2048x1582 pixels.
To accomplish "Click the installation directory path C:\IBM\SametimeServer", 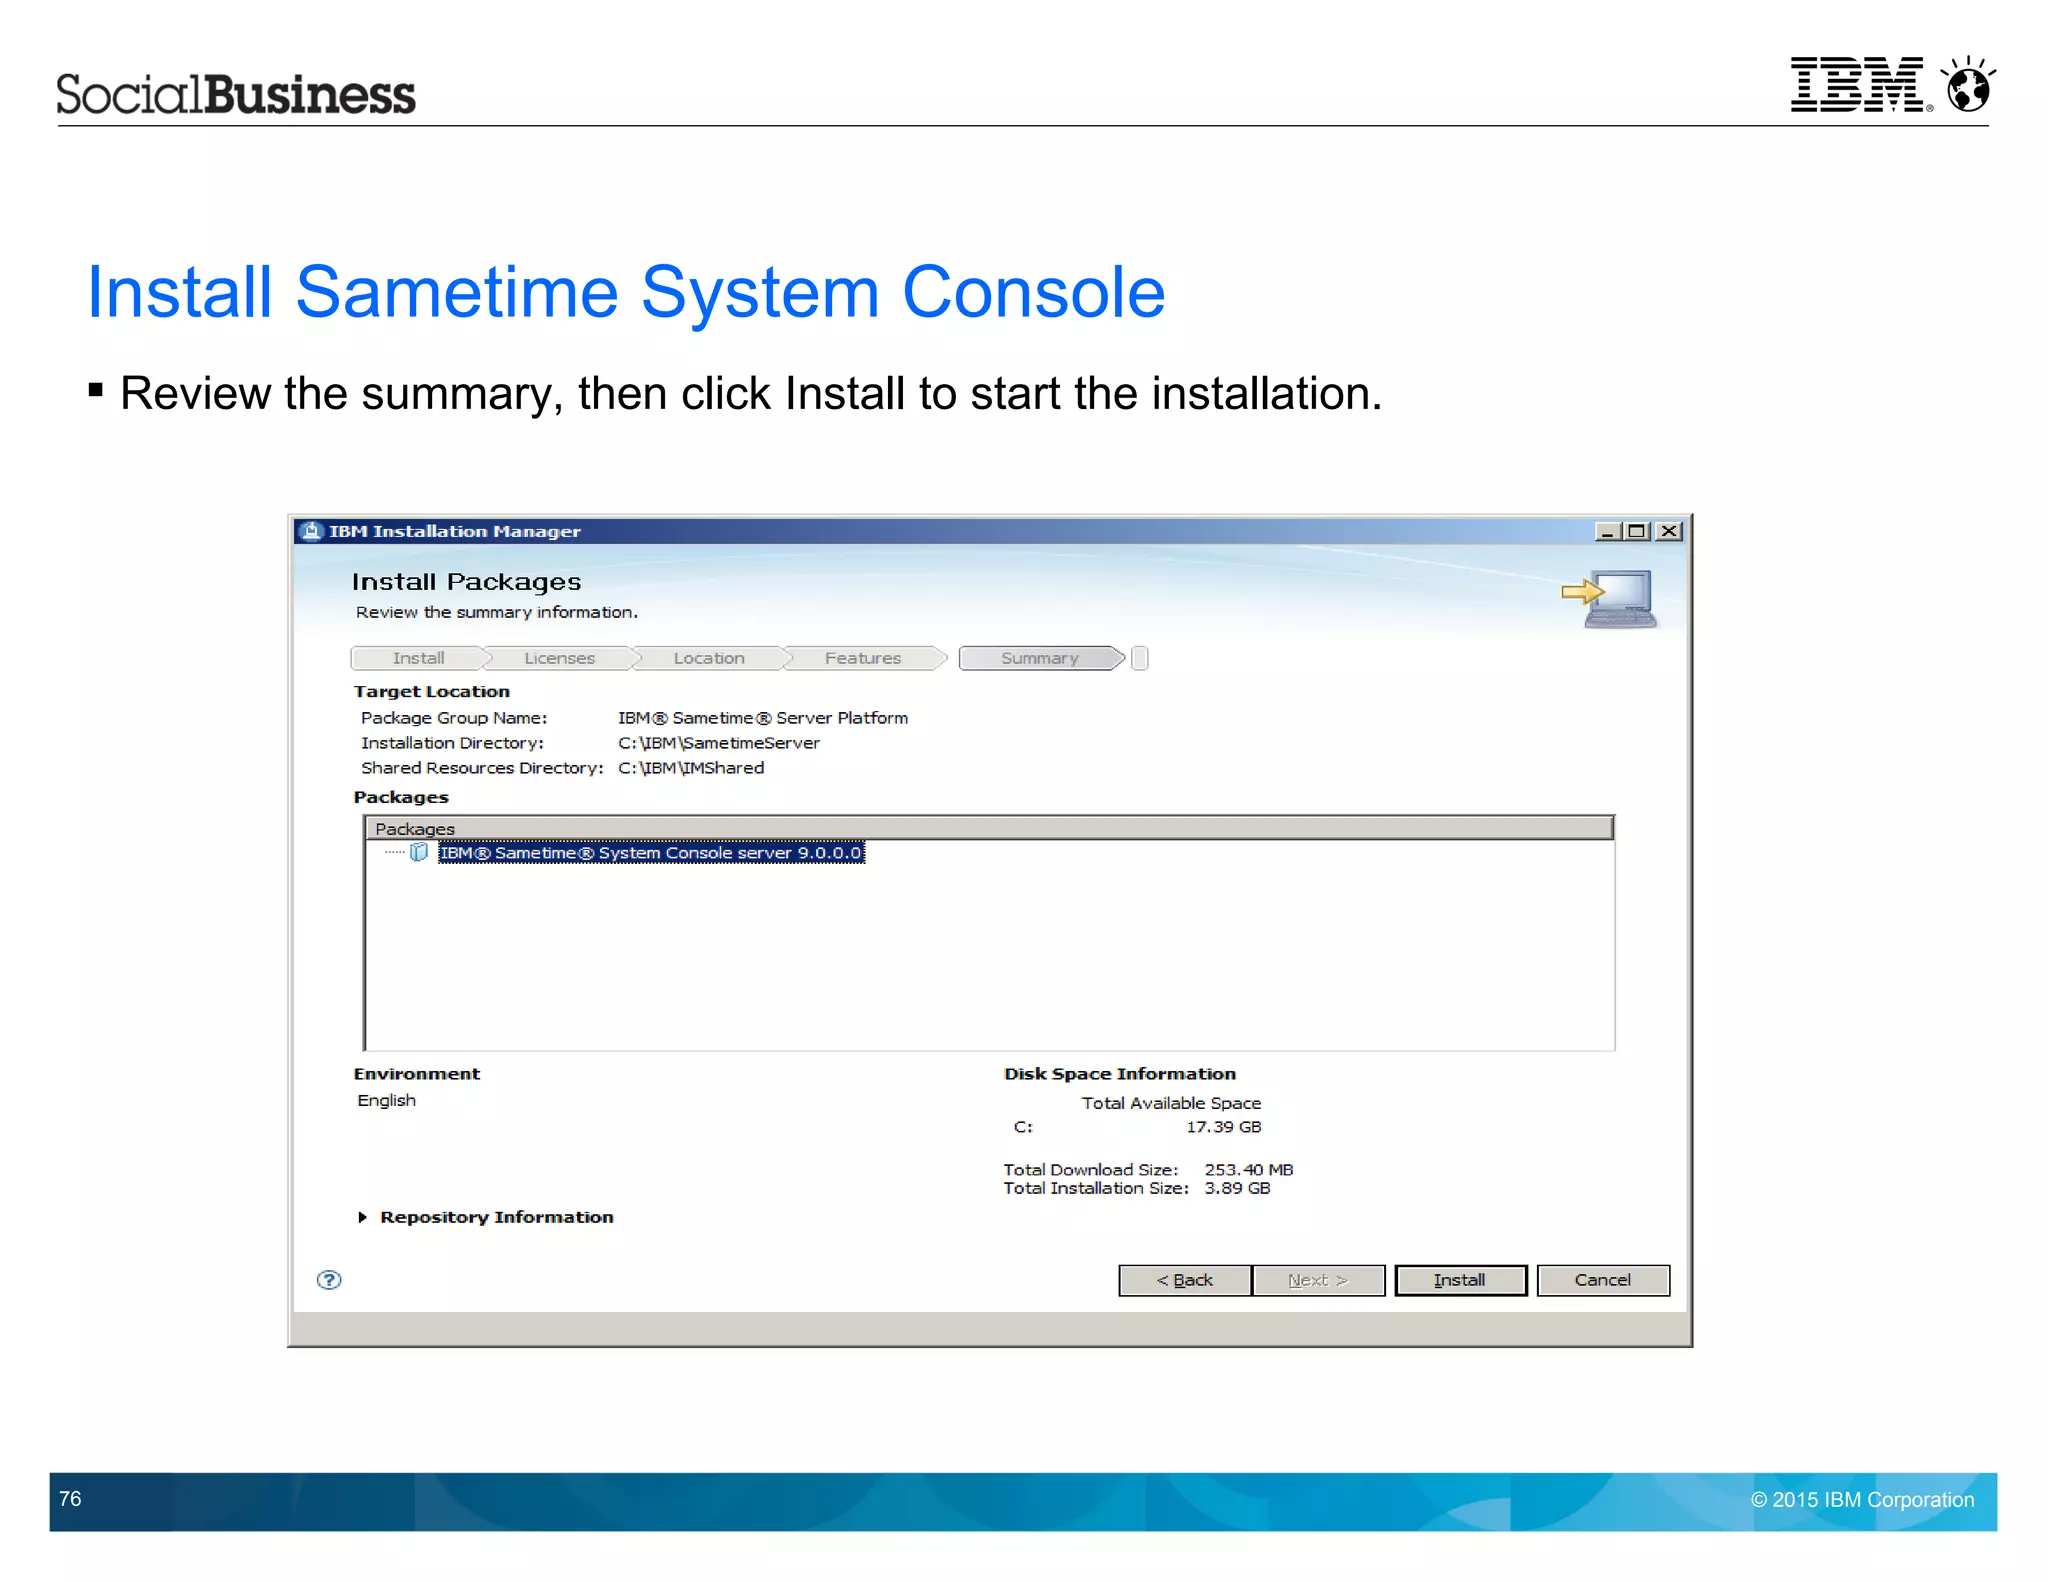I will point(719,743).
